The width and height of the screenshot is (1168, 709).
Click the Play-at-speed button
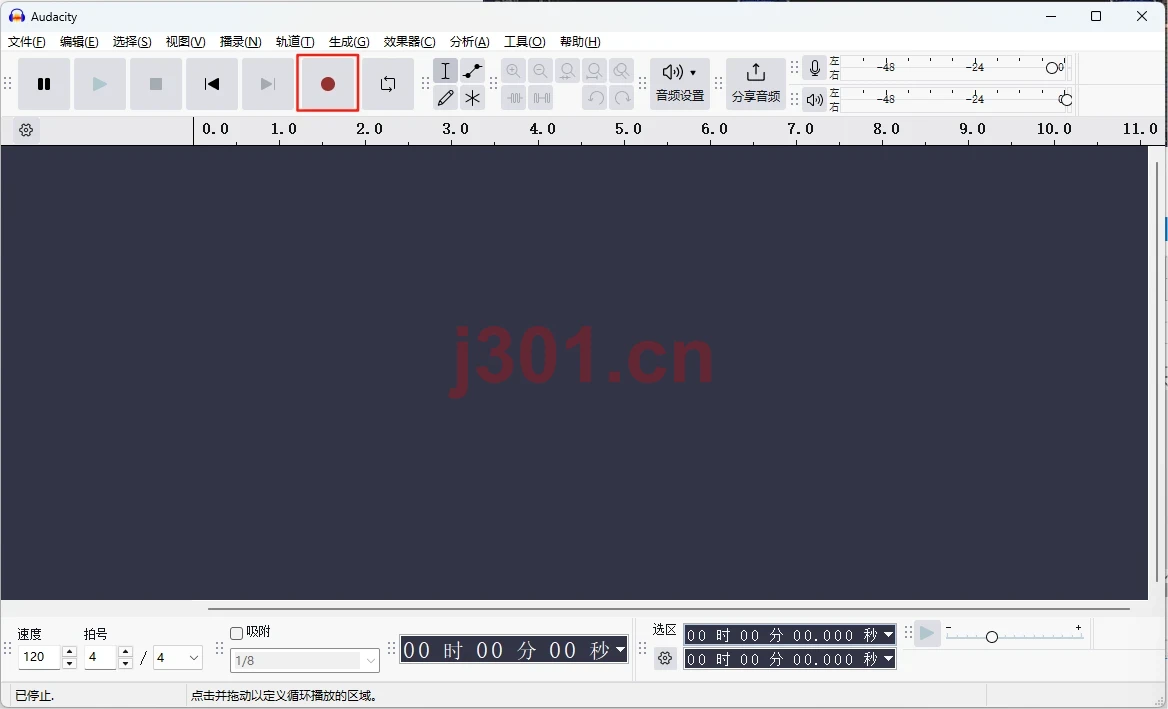927,634
